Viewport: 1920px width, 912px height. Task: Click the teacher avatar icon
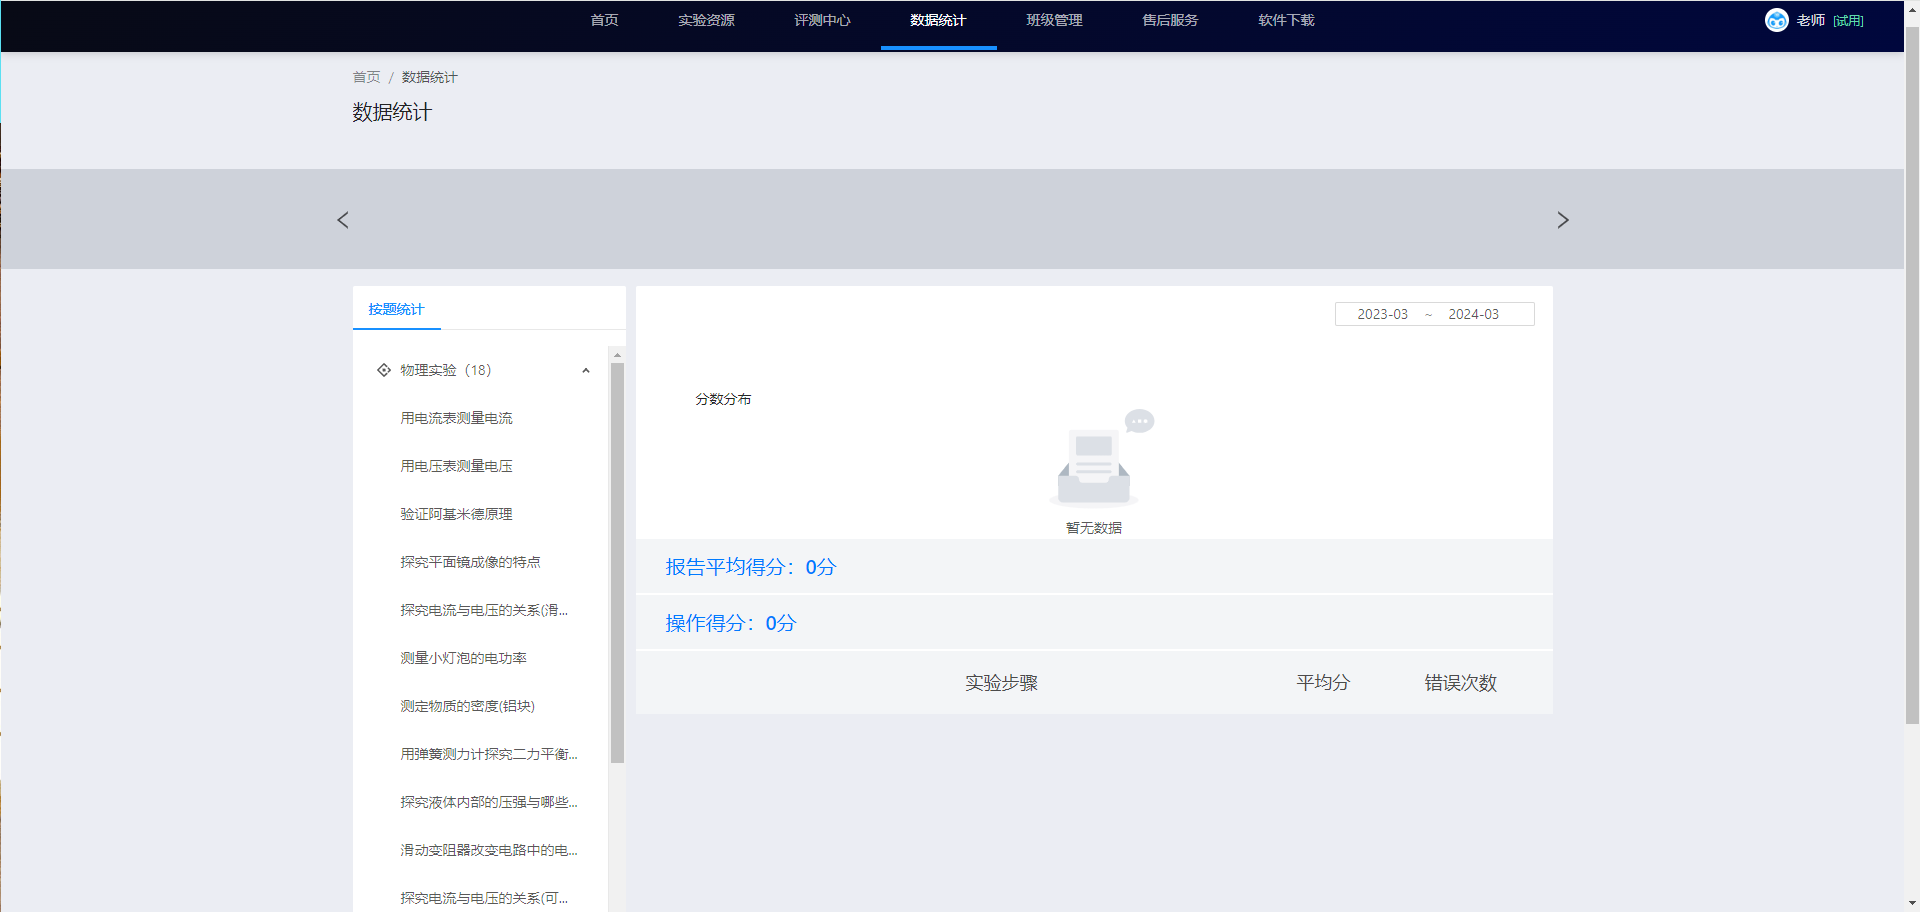(1776, 20)
